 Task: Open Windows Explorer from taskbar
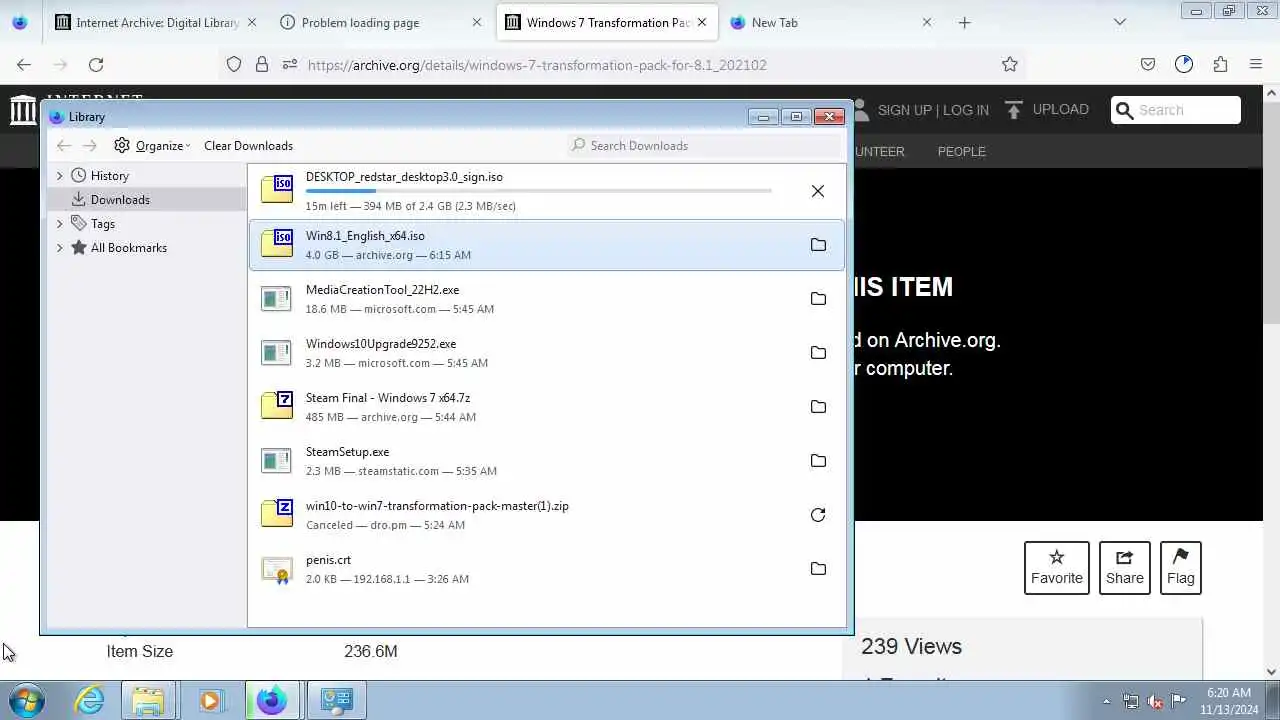[x=149, y=700]
